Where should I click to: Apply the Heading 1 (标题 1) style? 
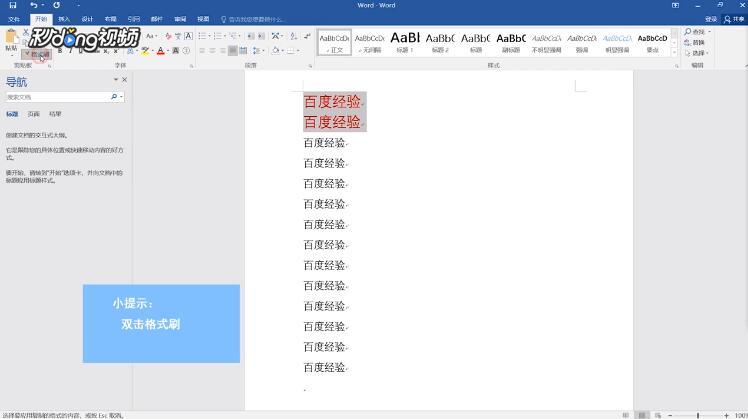coord(405,42)
